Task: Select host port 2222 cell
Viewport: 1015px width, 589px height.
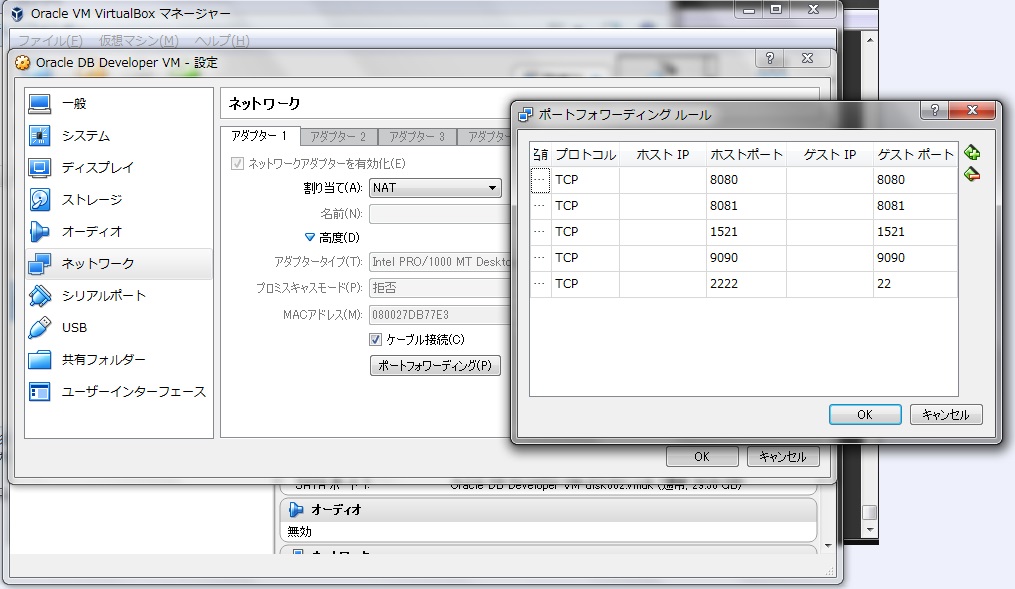Action: [746, 283]
